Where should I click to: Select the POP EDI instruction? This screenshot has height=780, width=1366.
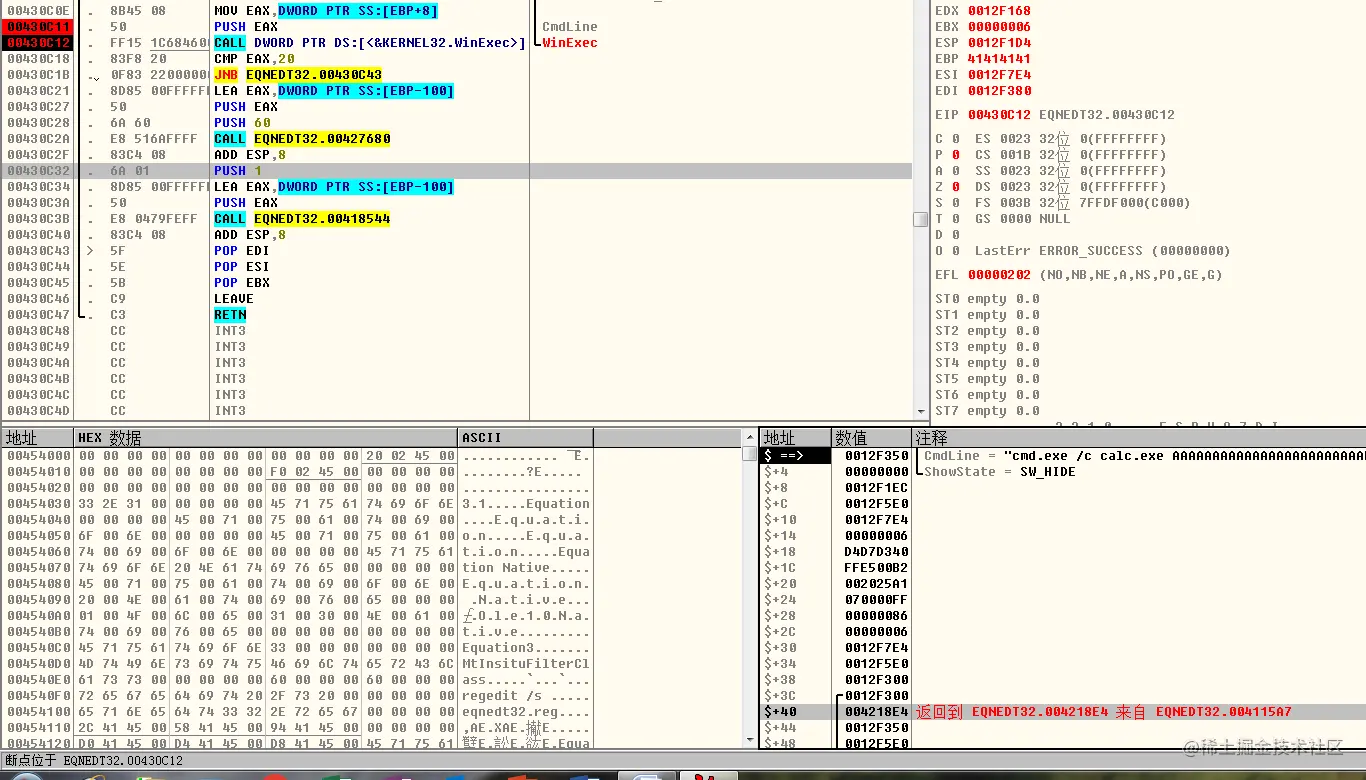[242, 251]
